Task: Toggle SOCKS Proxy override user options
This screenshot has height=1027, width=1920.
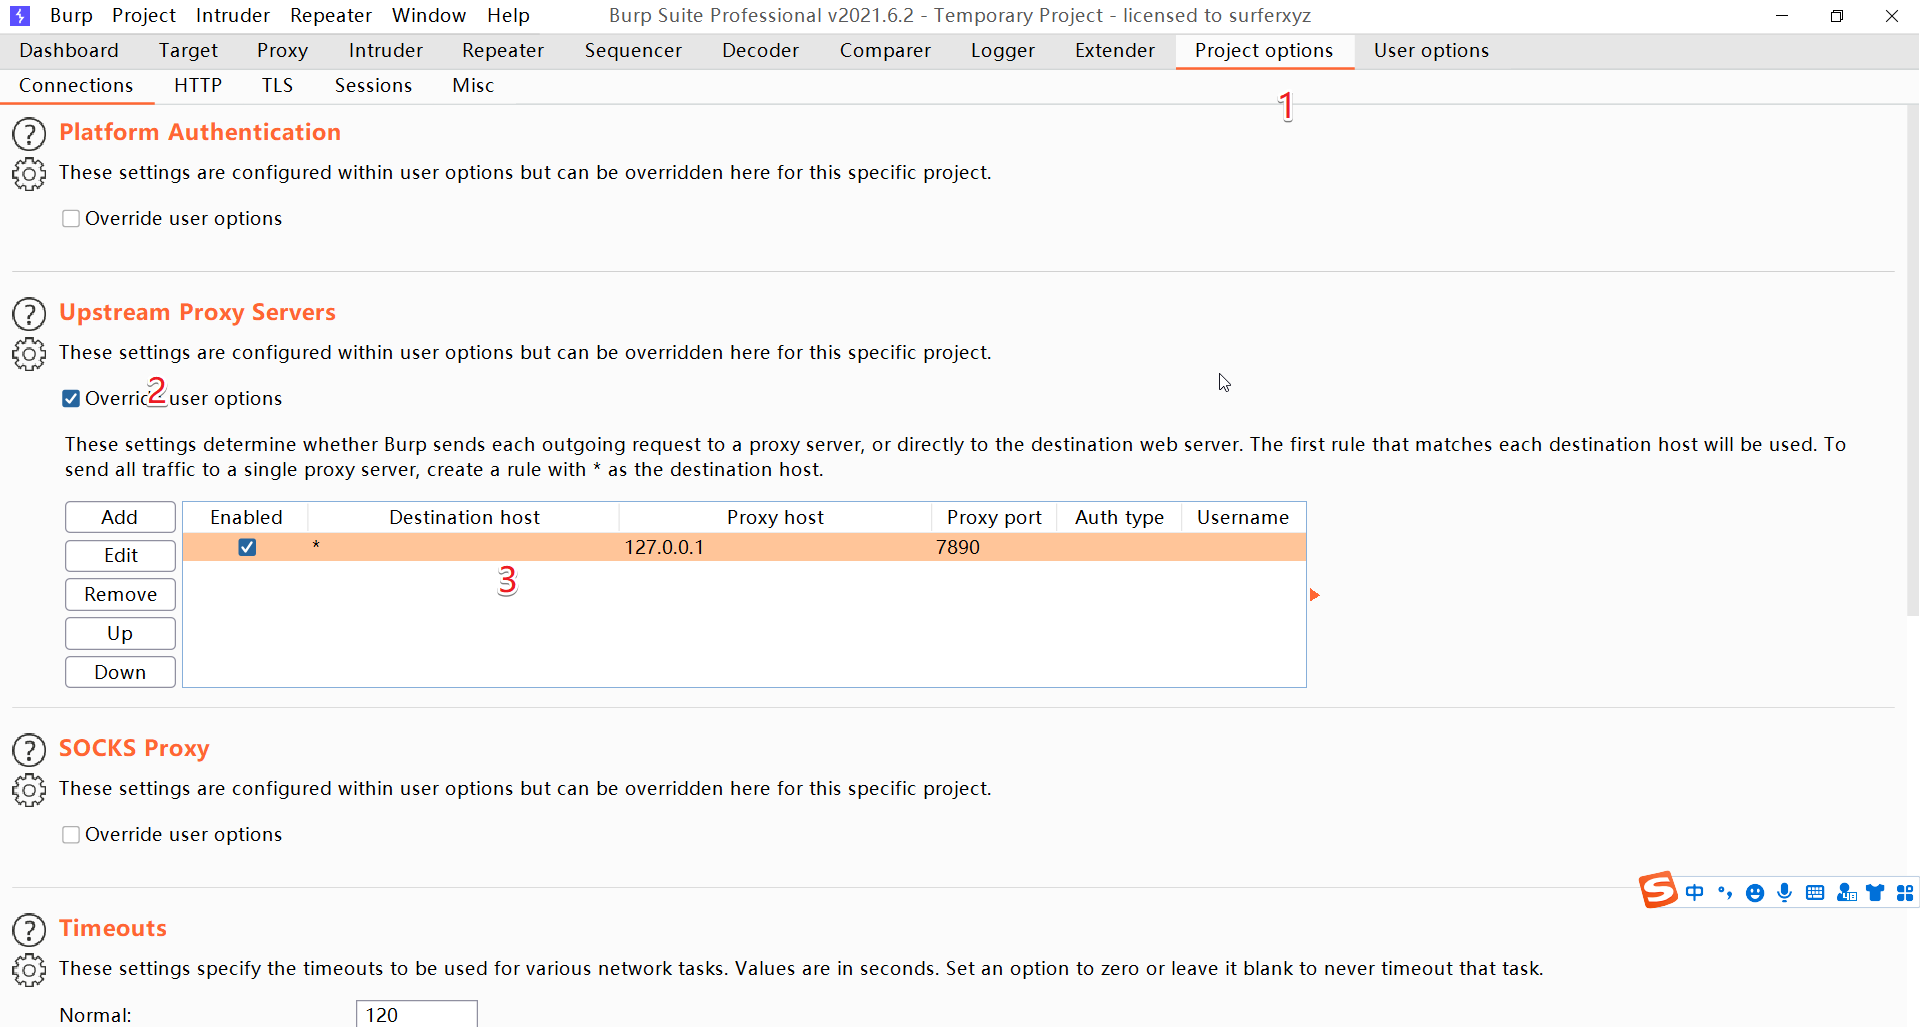Action: 71,835
